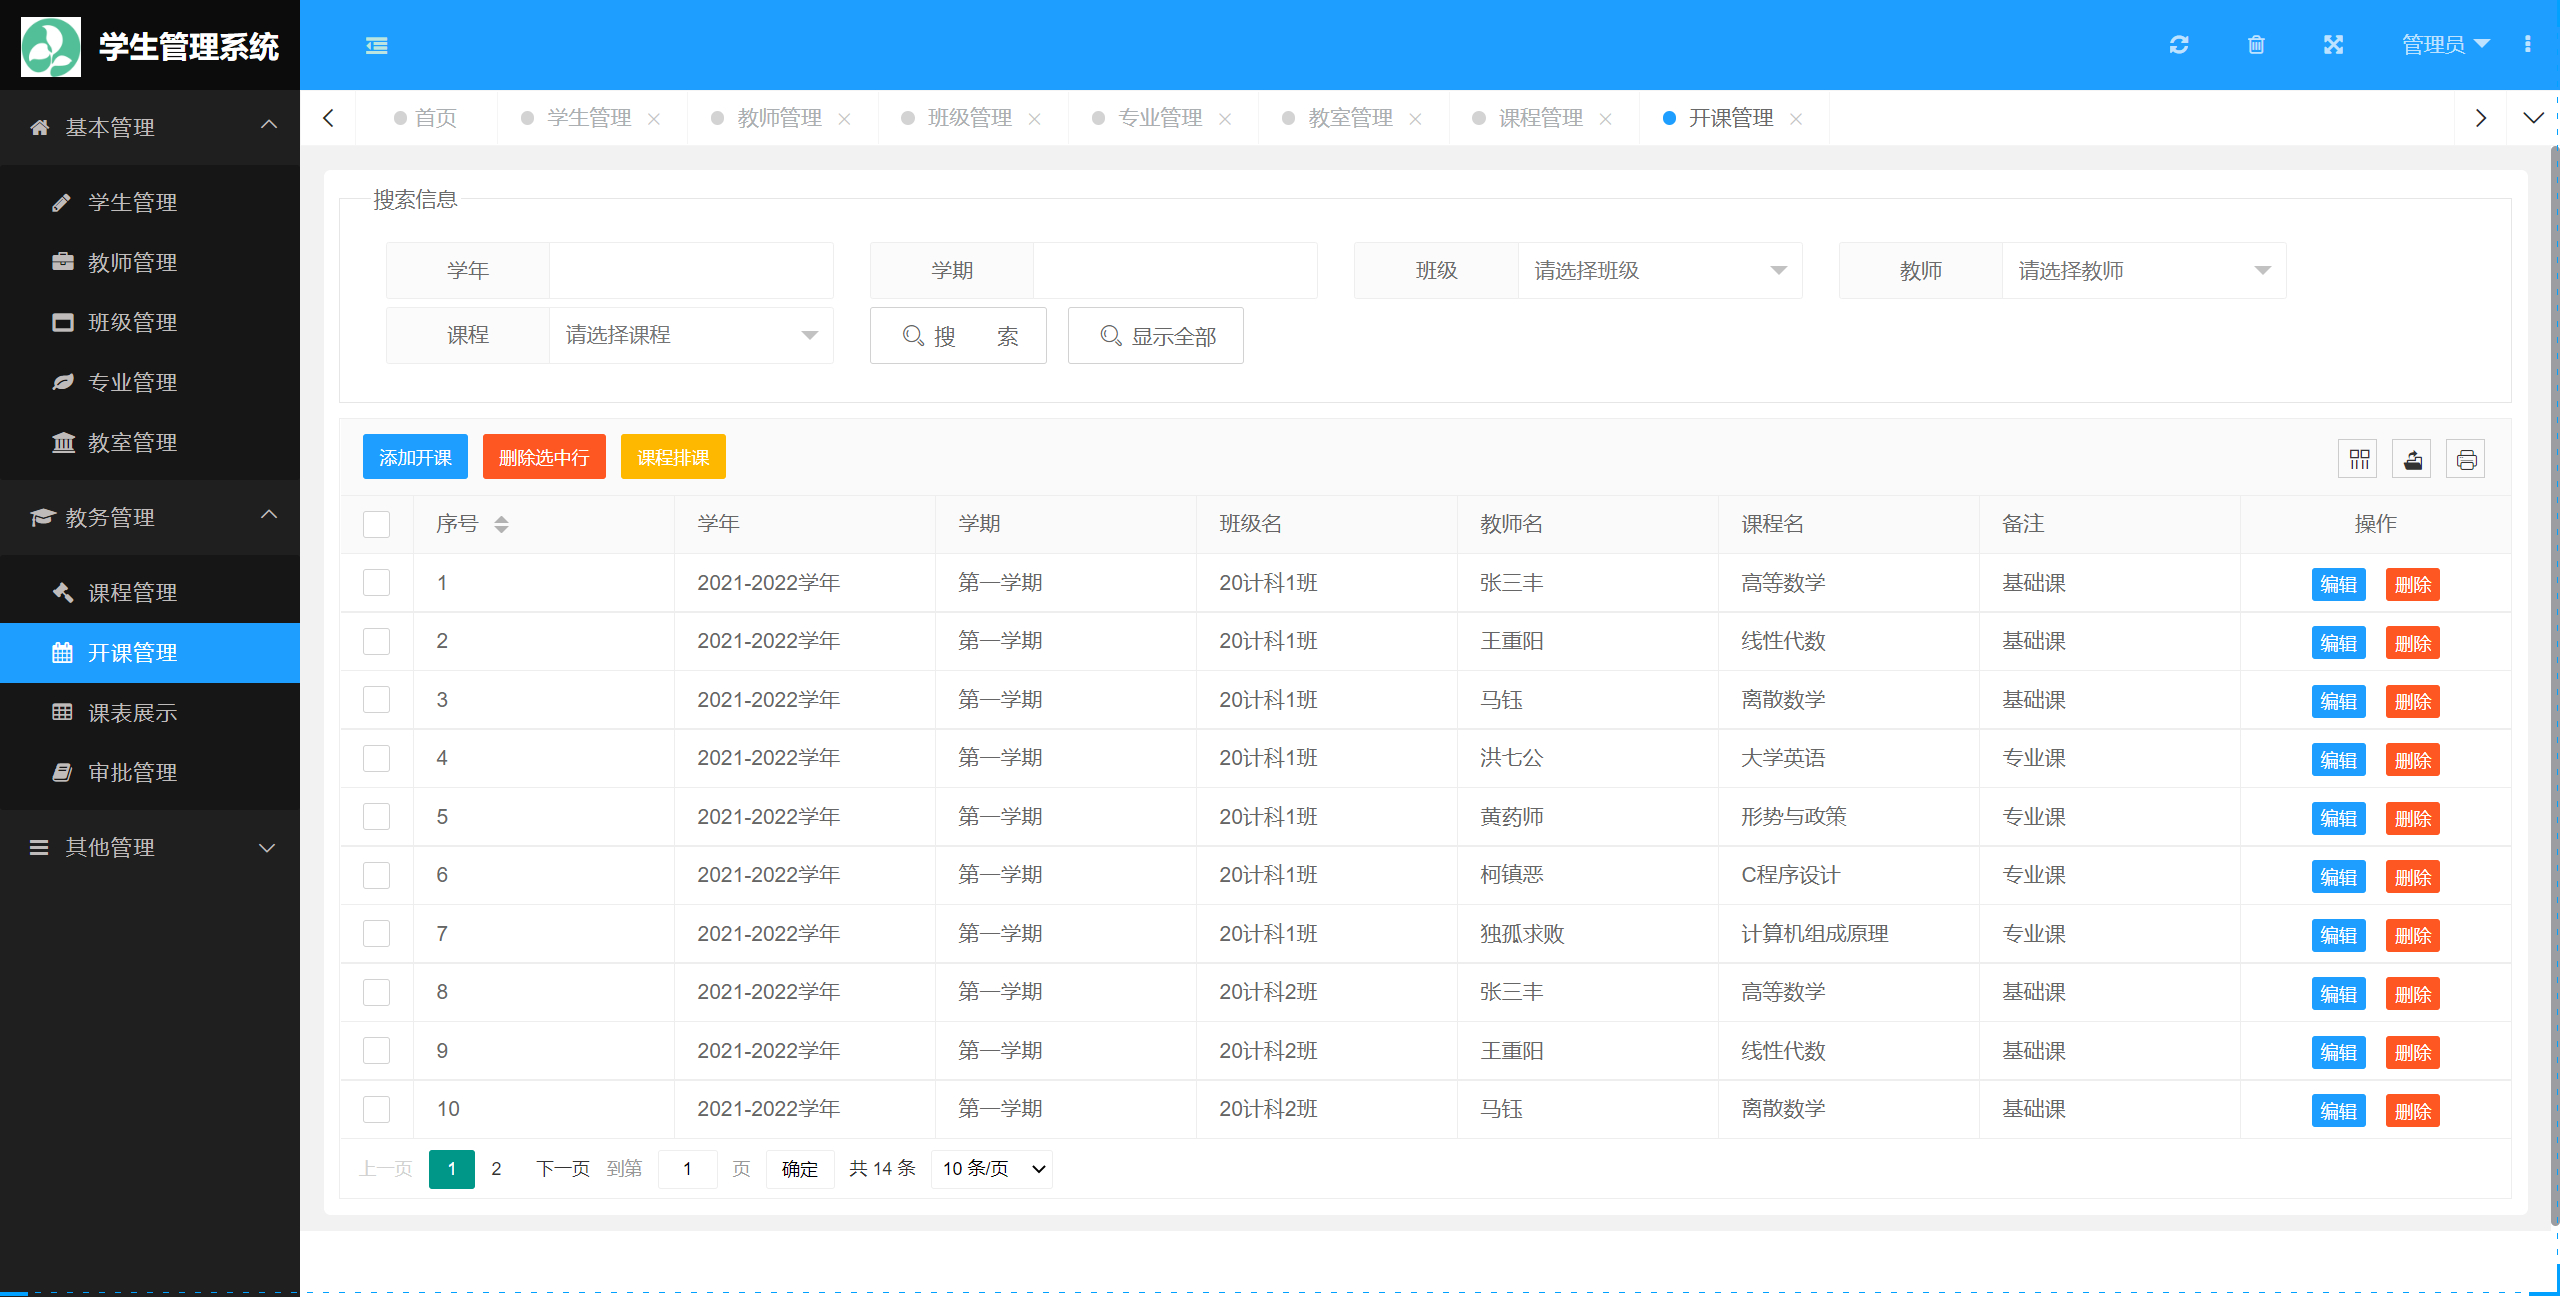Collapse the 教务管理 menu group

pyautogui.click(x=150, y=518)
